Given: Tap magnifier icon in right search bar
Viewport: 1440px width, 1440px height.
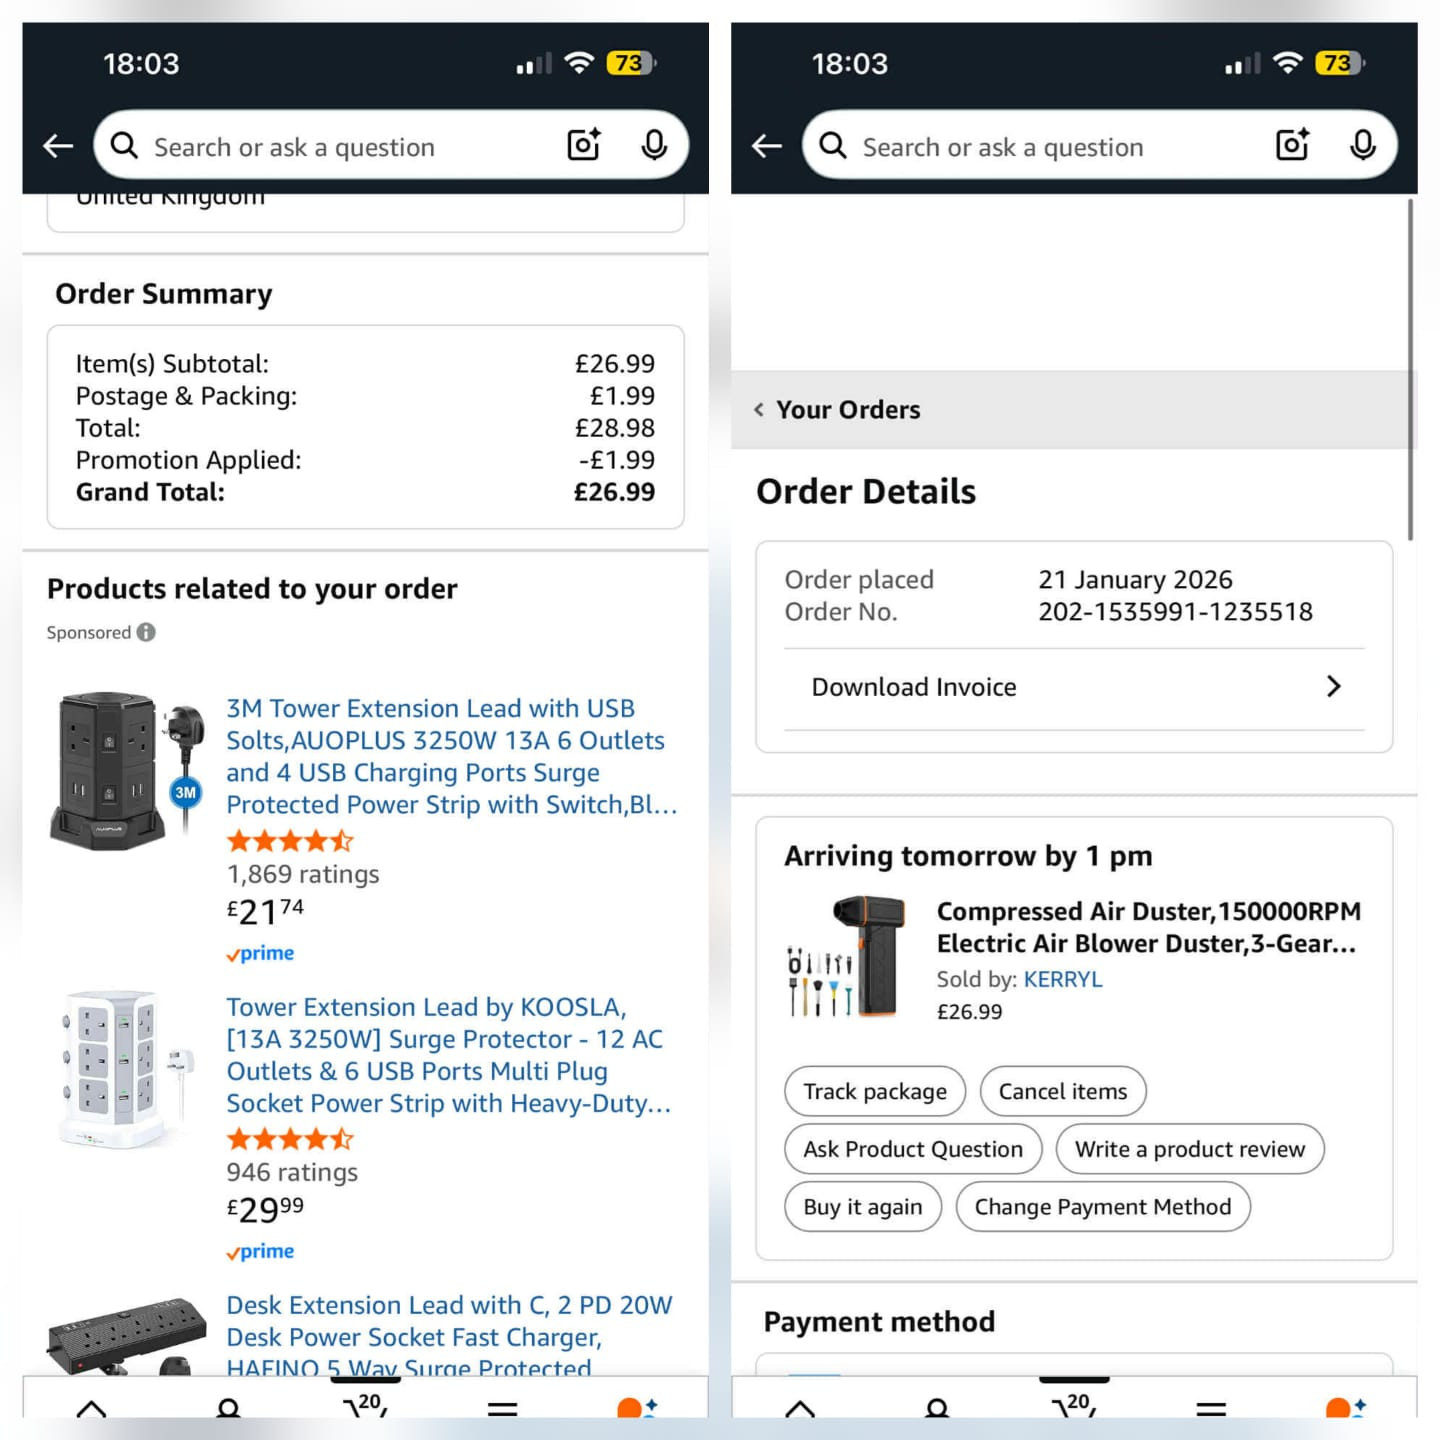Looking at the screenshot, I should (833, 146).
